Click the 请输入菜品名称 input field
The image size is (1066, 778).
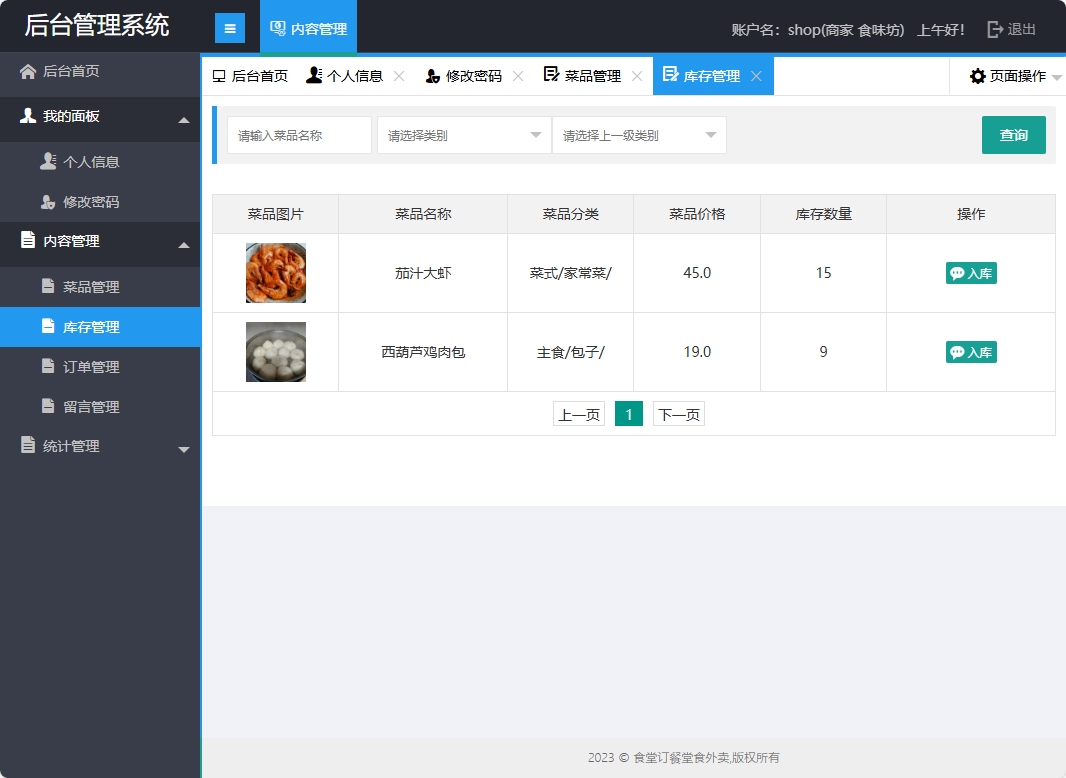298,135
